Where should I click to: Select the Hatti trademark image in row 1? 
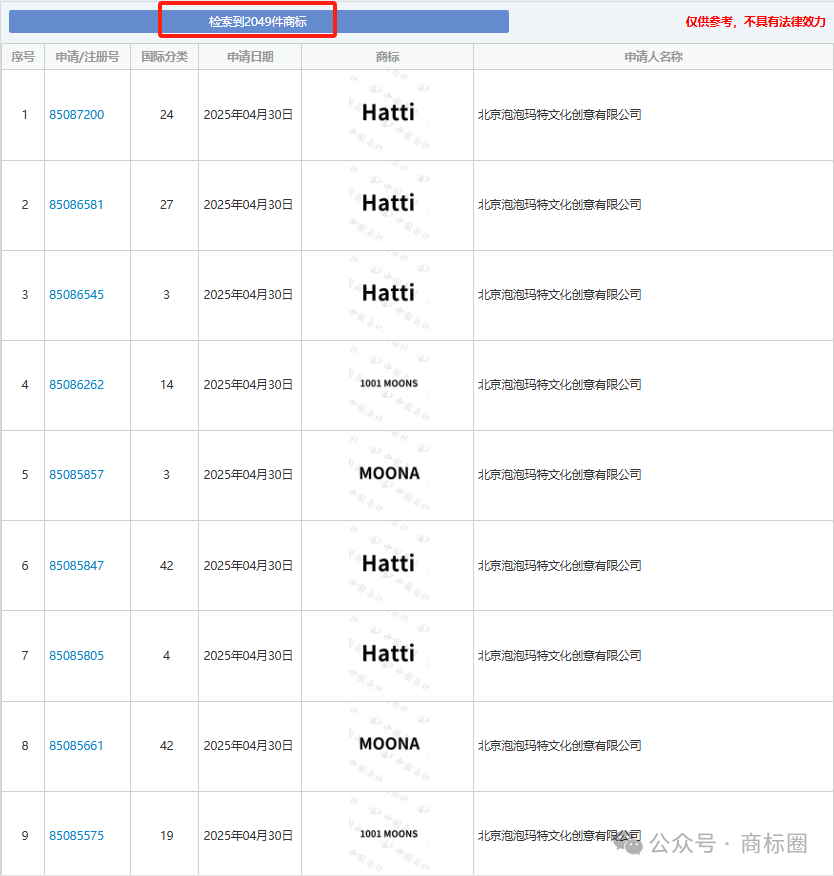pos(388,114)
